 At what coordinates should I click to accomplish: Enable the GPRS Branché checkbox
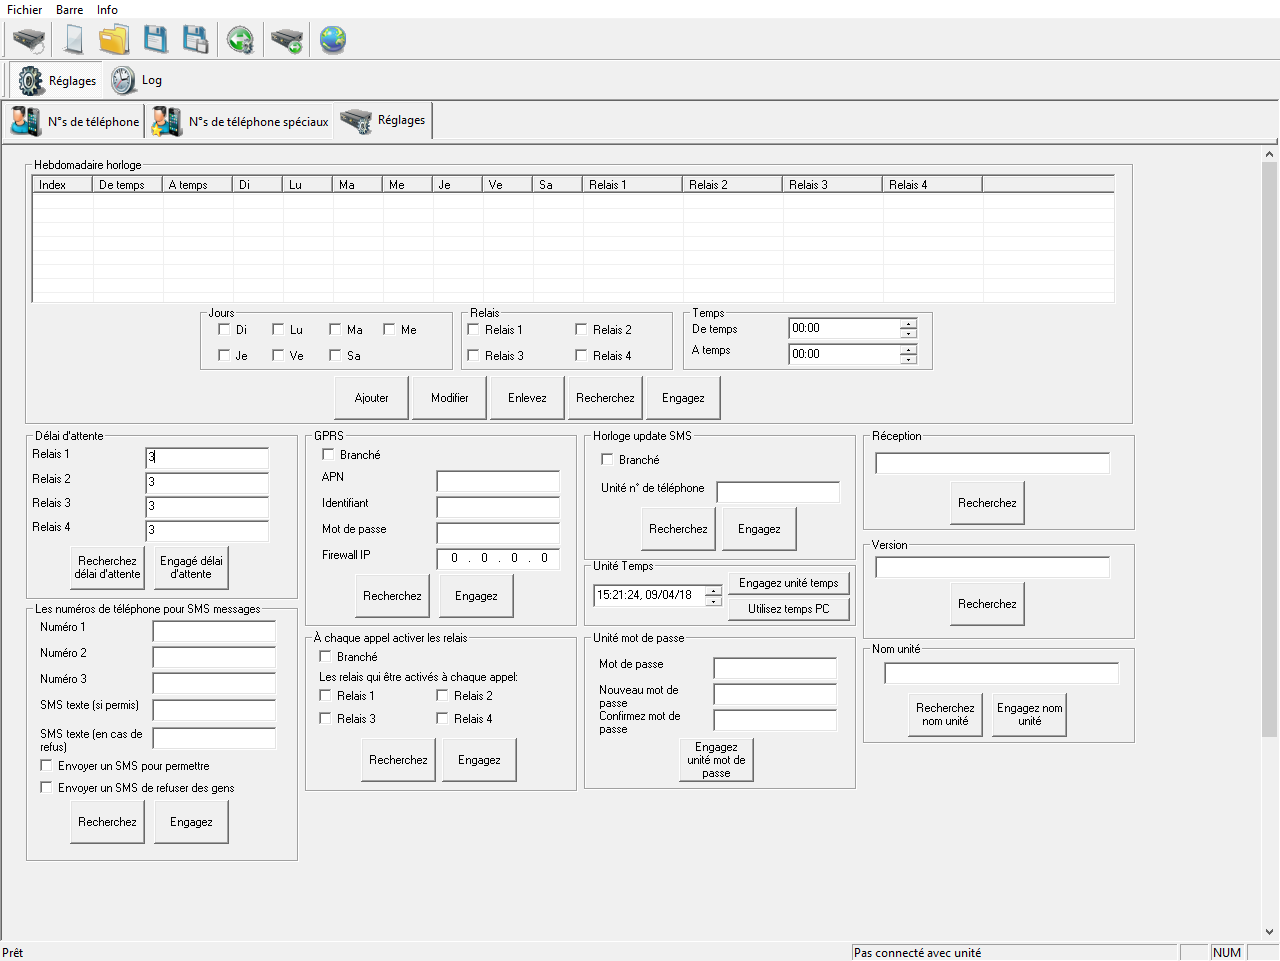coord(328,455)
